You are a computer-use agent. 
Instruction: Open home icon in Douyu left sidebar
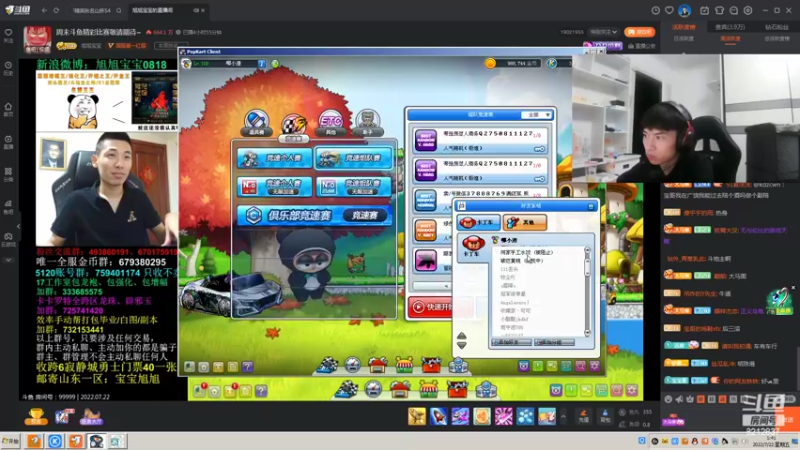8,109
